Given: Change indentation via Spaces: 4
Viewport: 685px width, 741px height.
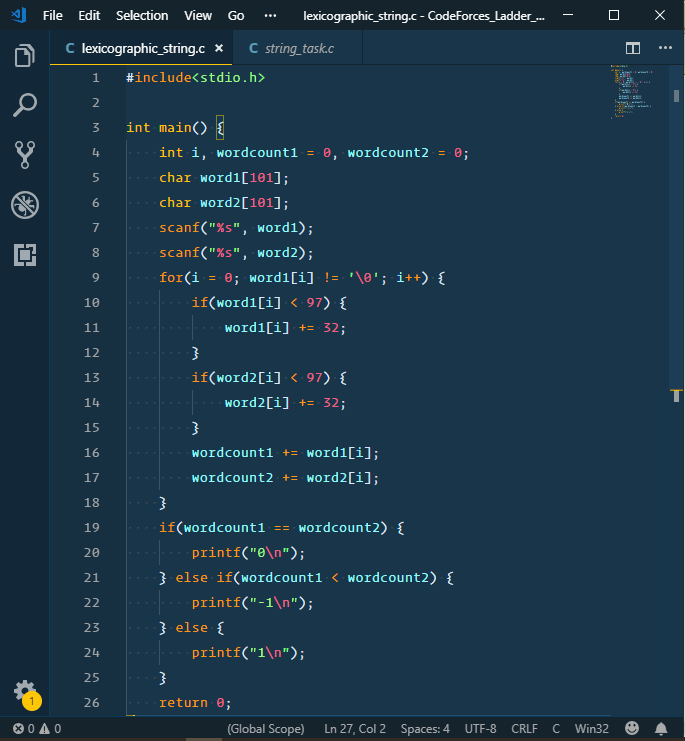Looking at the screenshot, I should [x=426, y=729].
